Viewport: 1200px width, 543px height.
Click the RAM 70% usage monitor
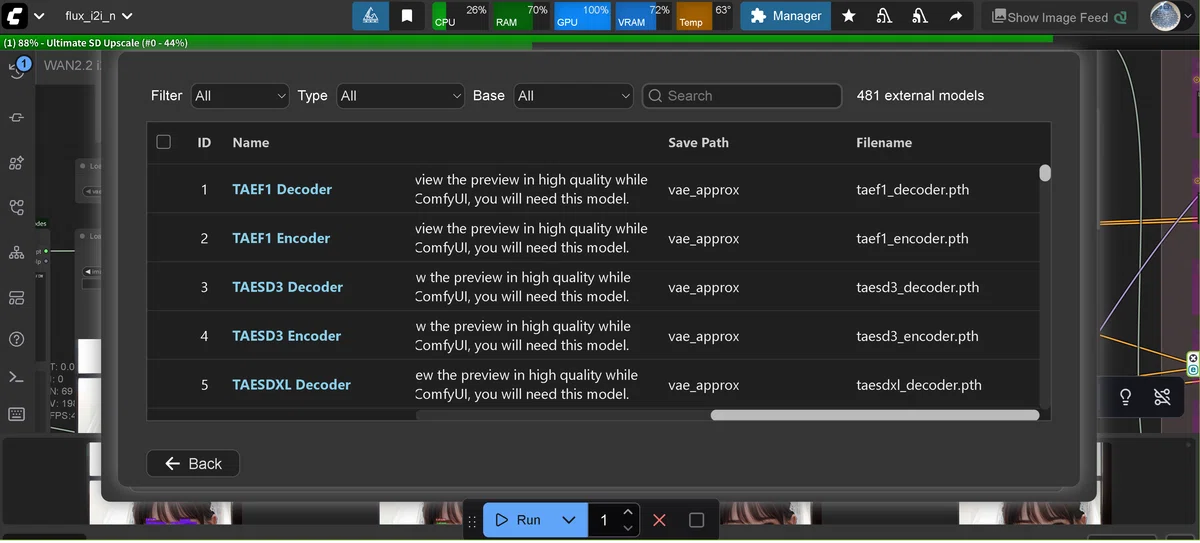pyautogui.click(x=522, y=16)
